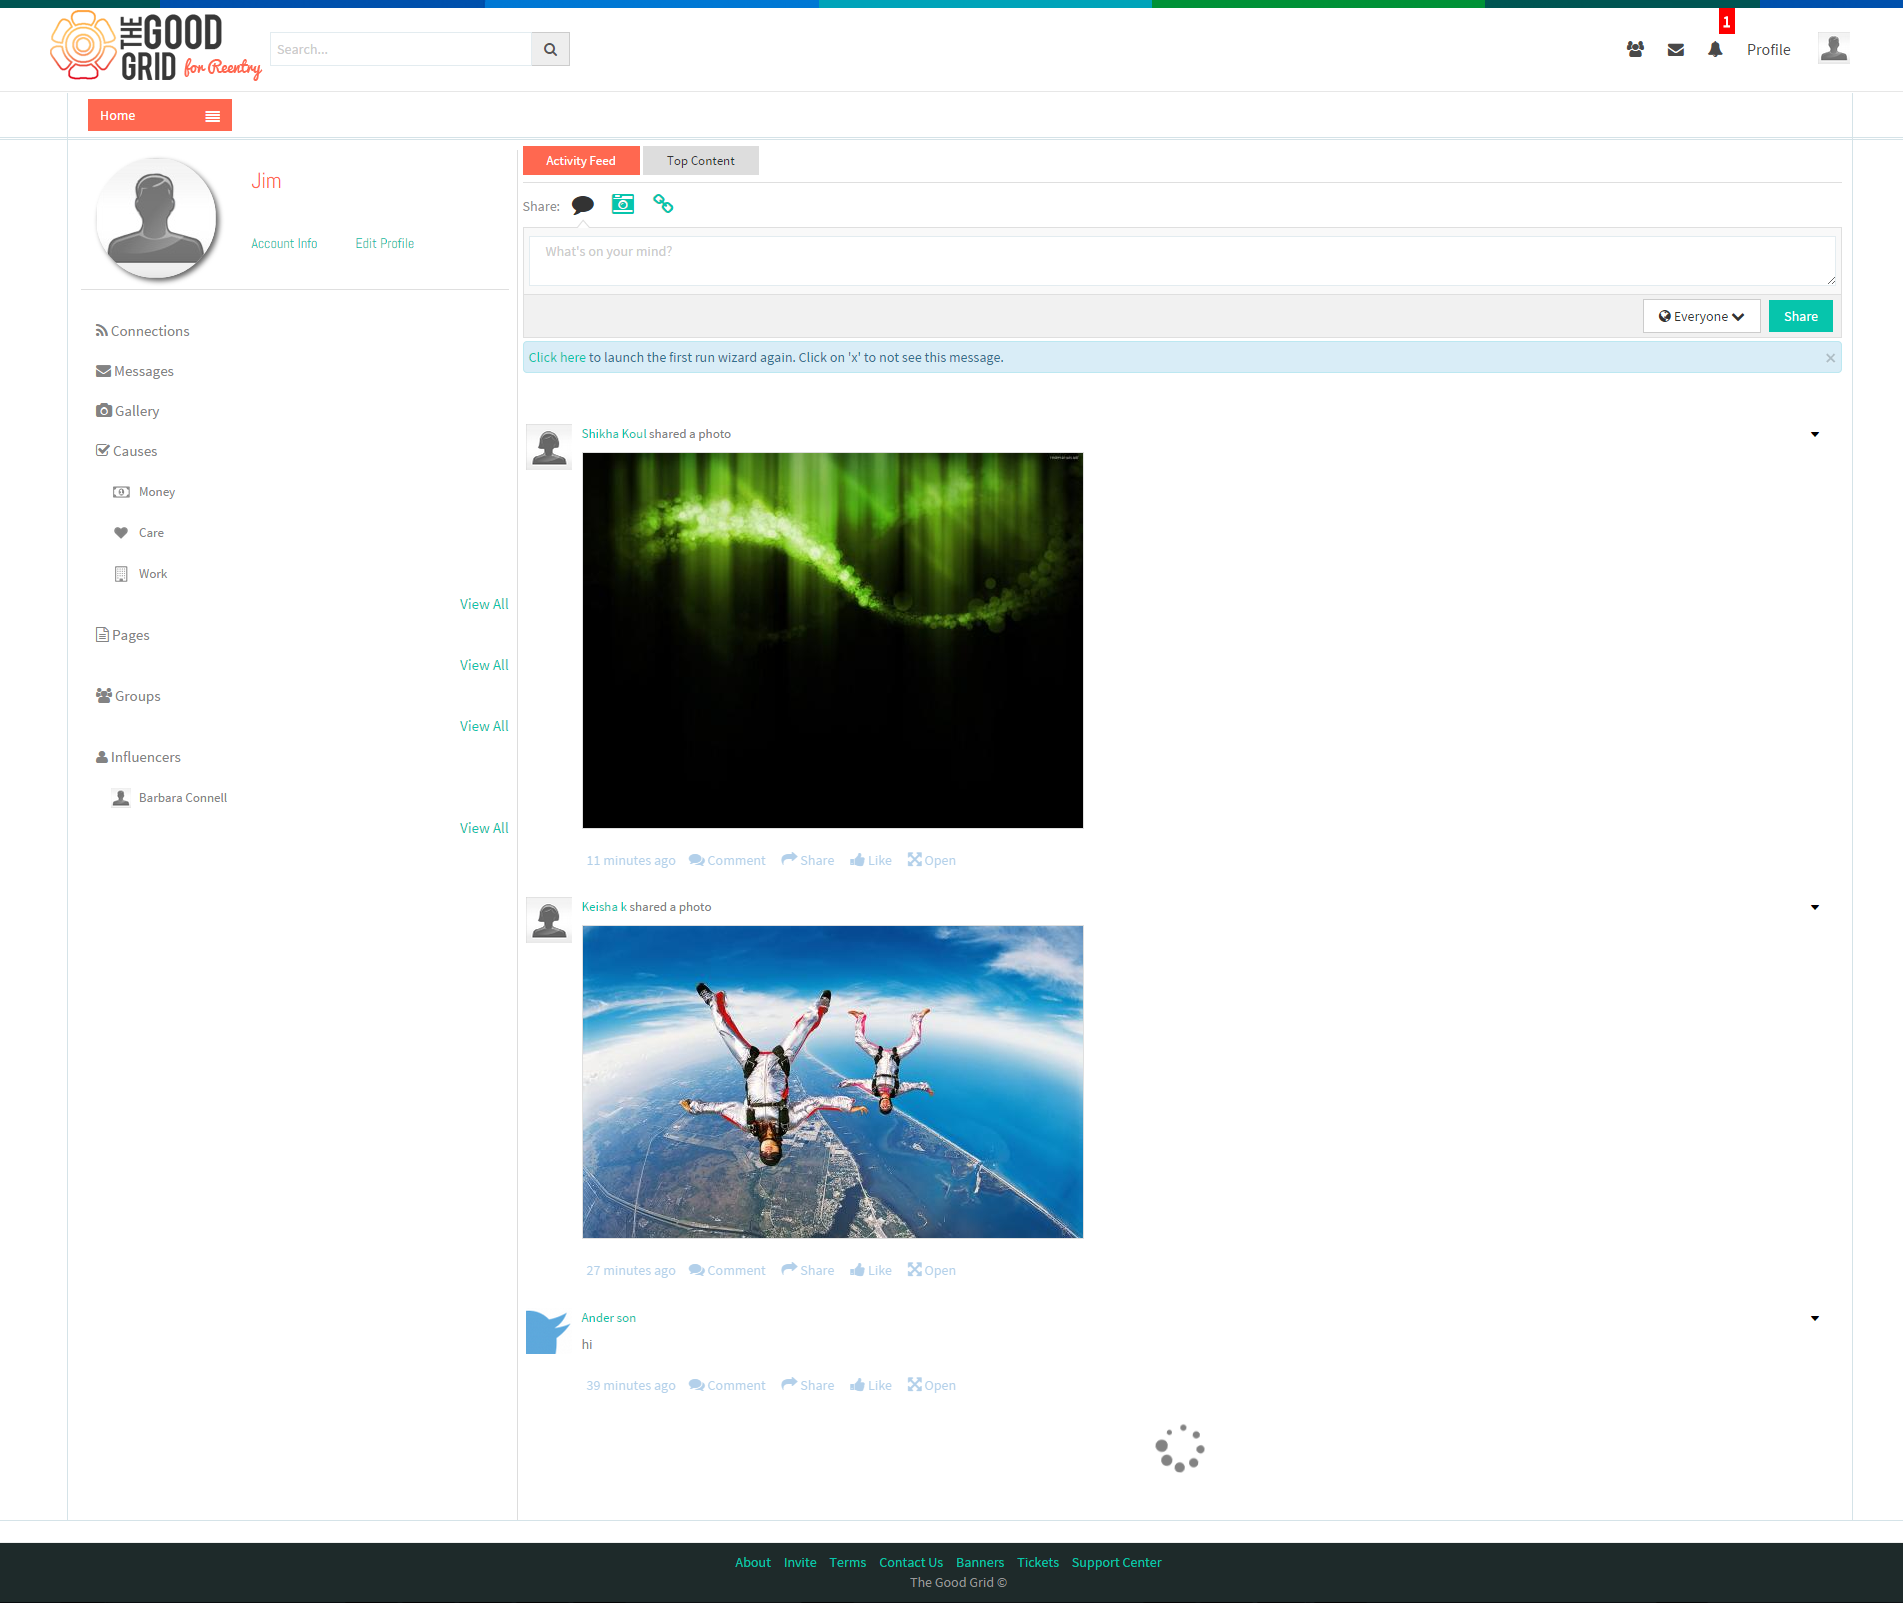
Task: Open the Everyone audience dropdown
Action: tap(1701, 316)
